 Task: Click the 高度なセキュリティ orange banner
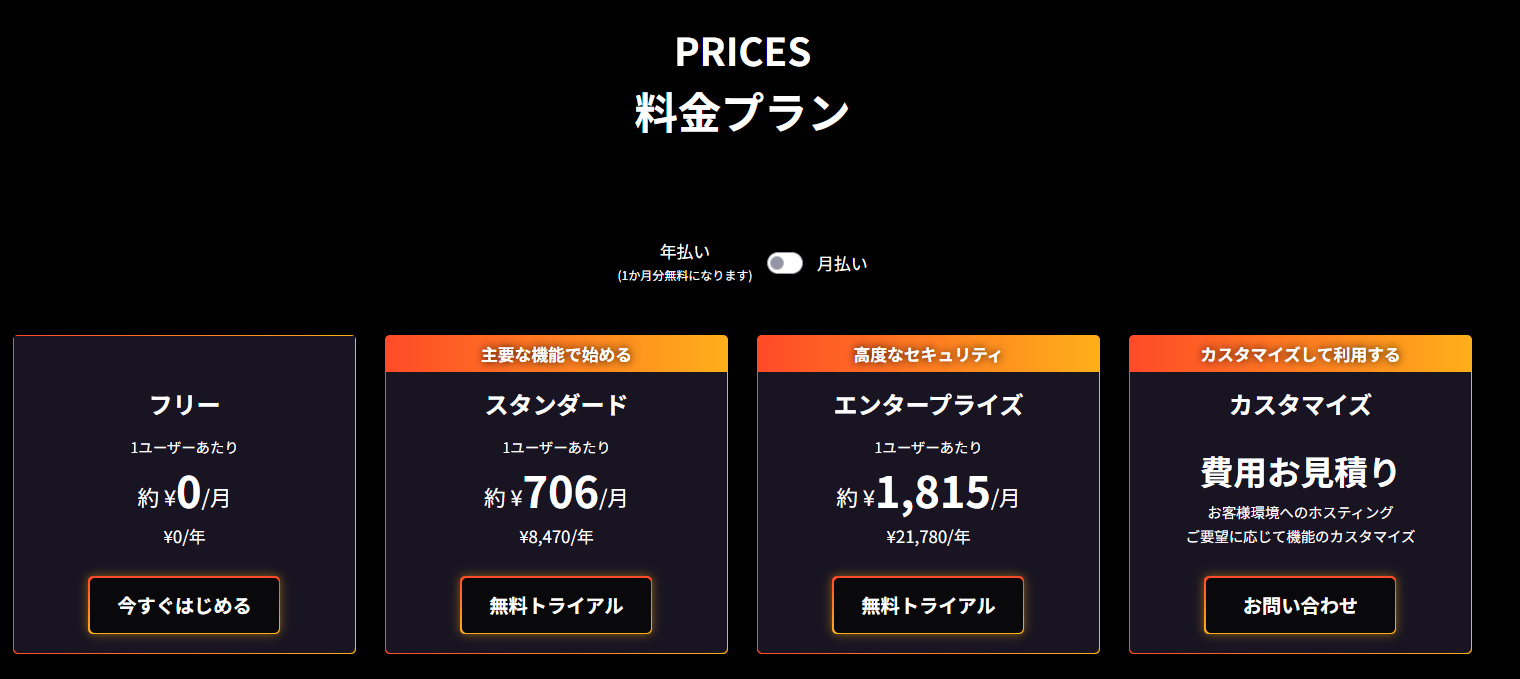click(928, 354)
